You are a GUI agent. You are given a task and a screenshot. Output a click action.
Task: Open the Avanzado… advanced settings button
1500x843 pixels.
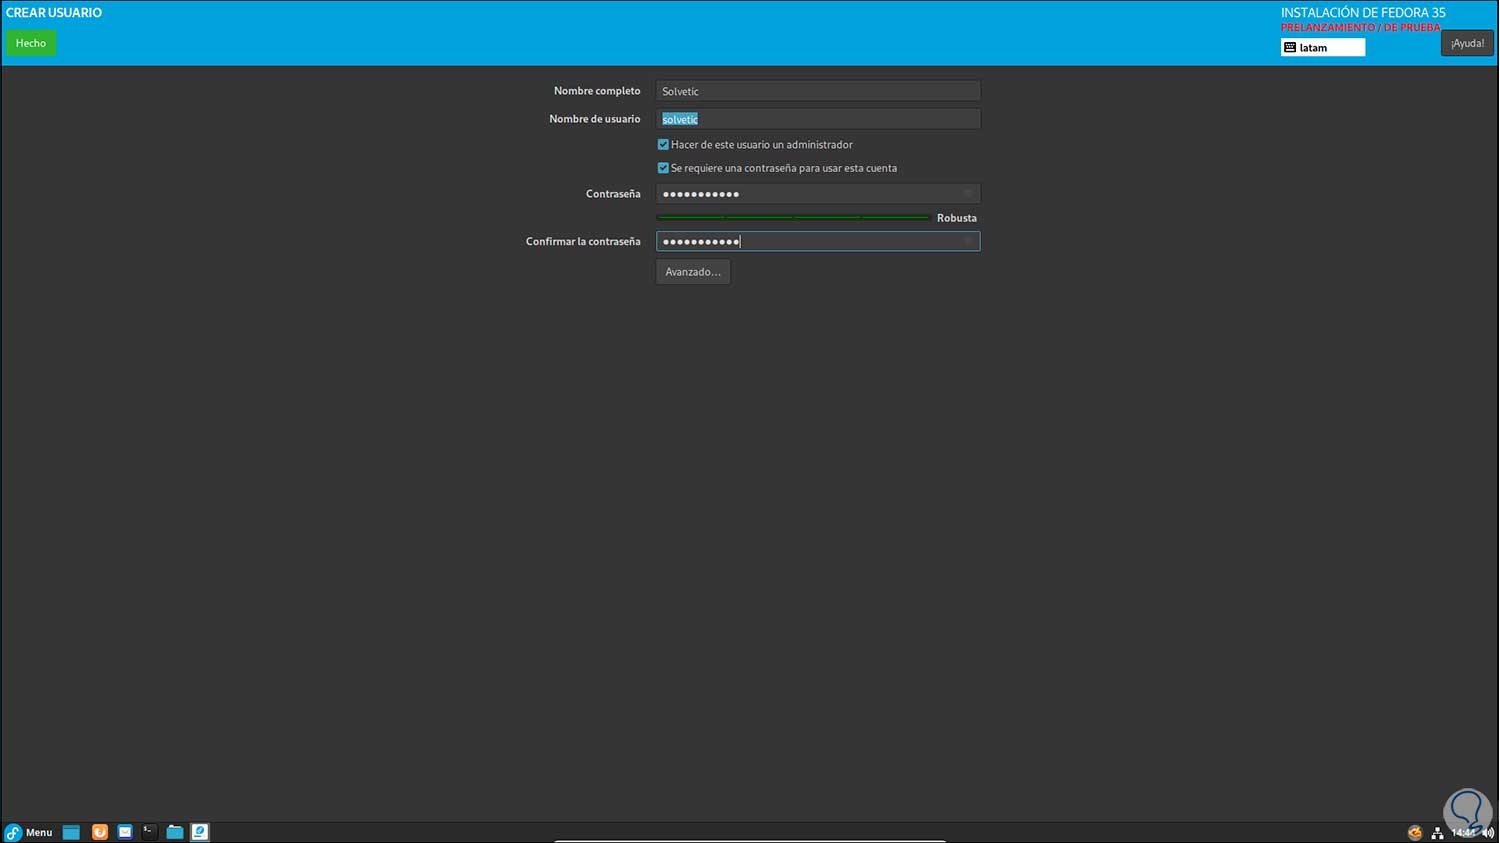pyautogui.click(x=693, y=272)
